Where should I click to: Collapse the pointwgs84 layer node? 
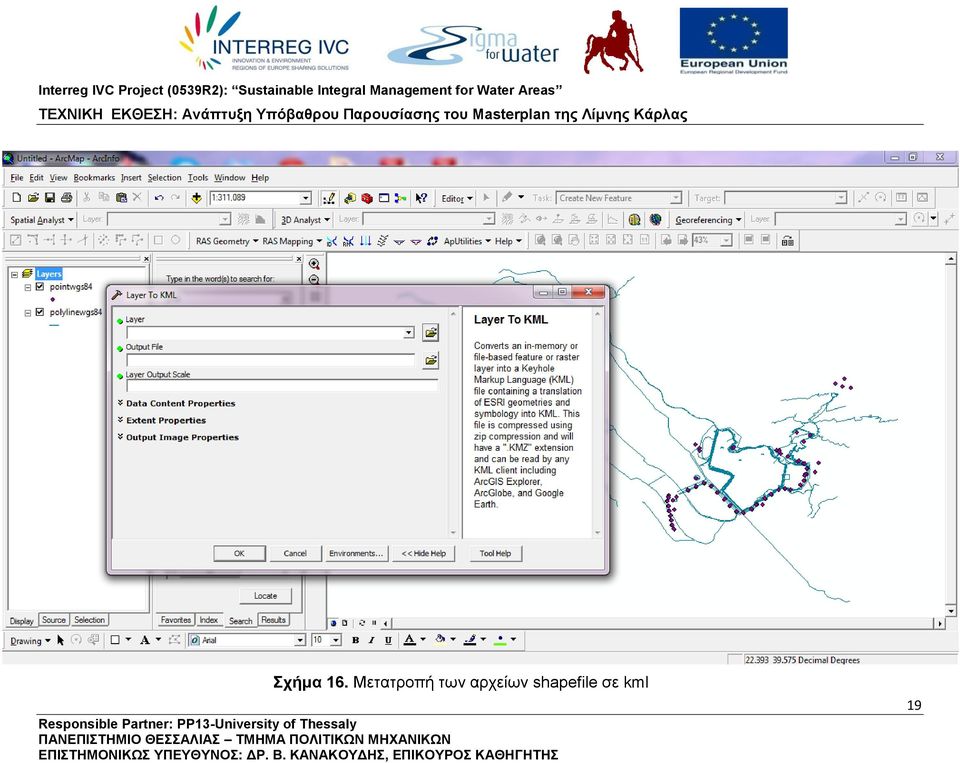28,287
